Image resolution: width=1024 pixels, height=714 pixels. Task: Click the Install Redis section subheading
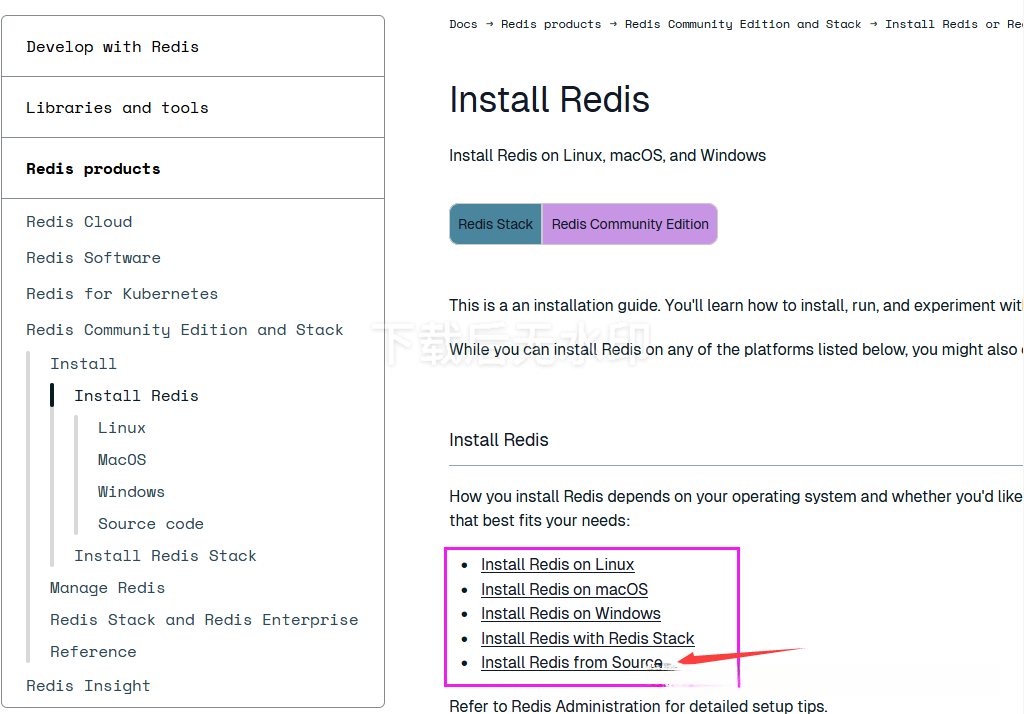[499, 440]
